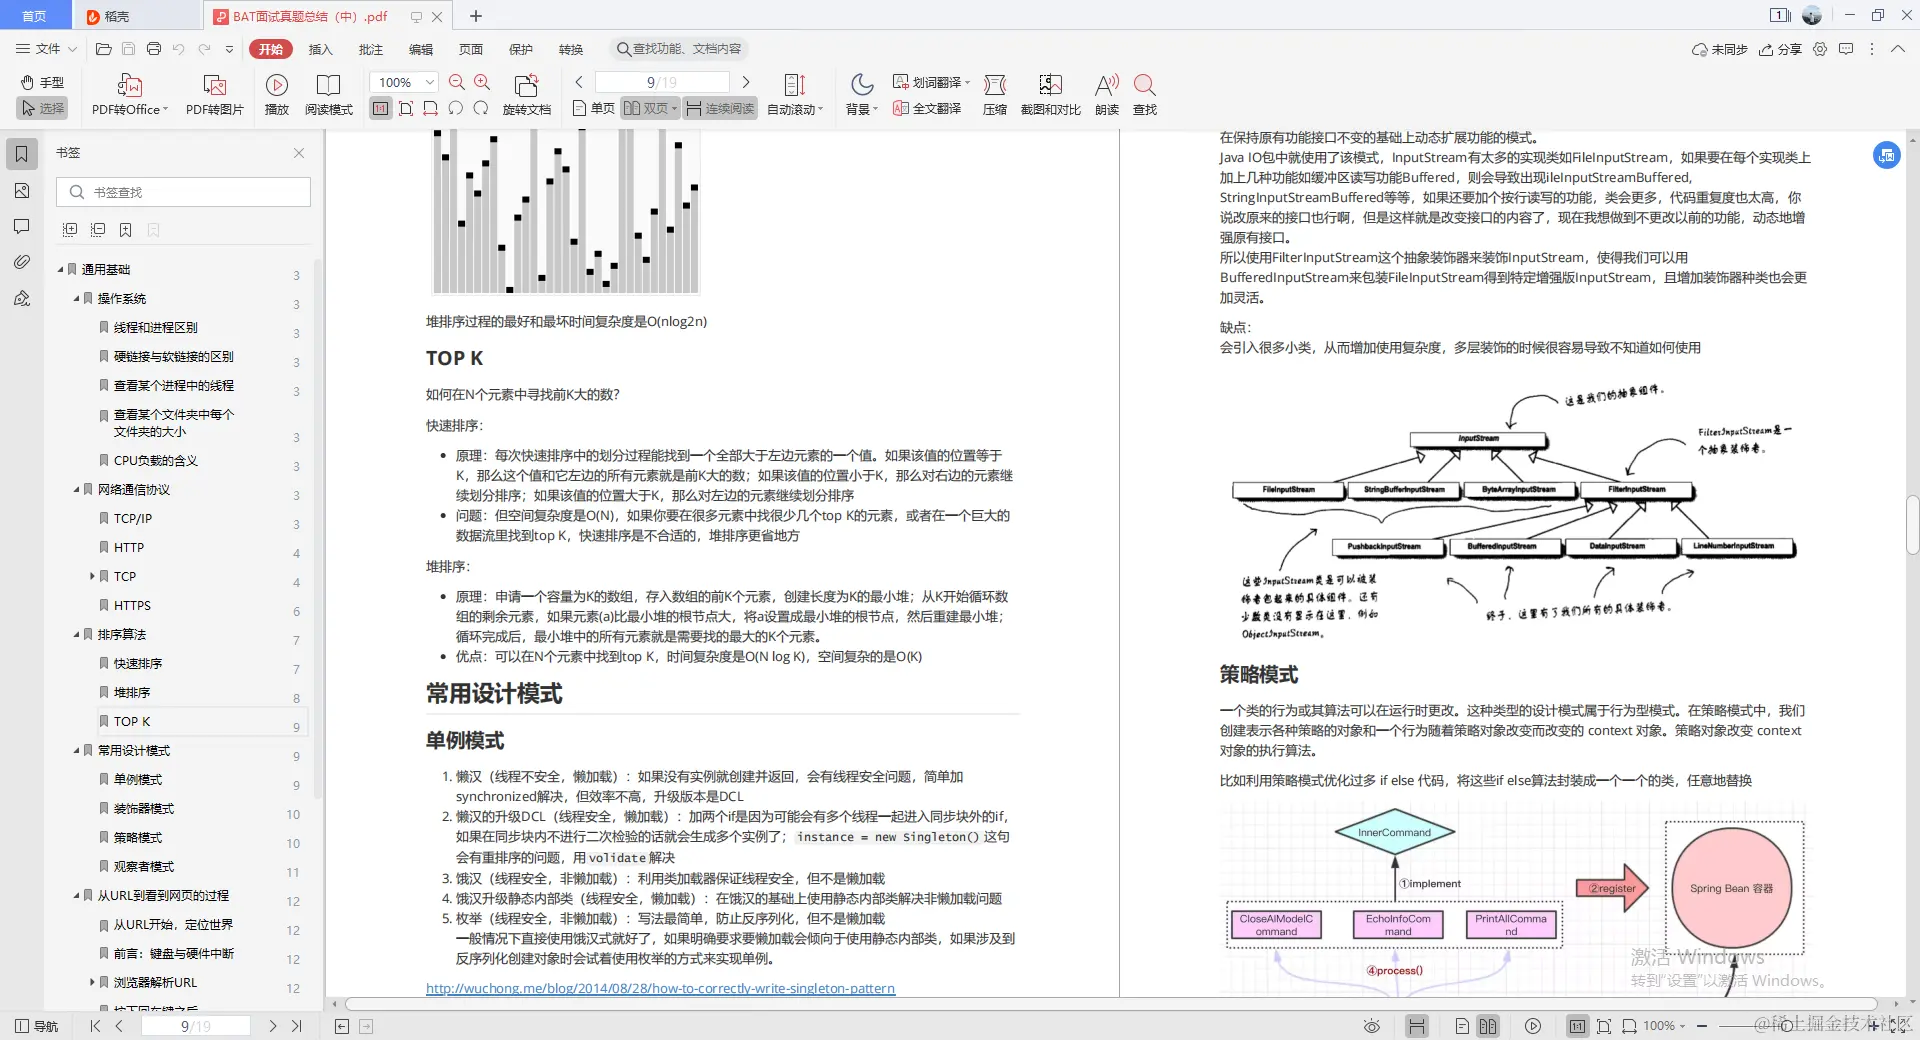
Task: Toggle the status bar two-page layout icon
Action: pyautogui.click(x=1488, y=1026)
